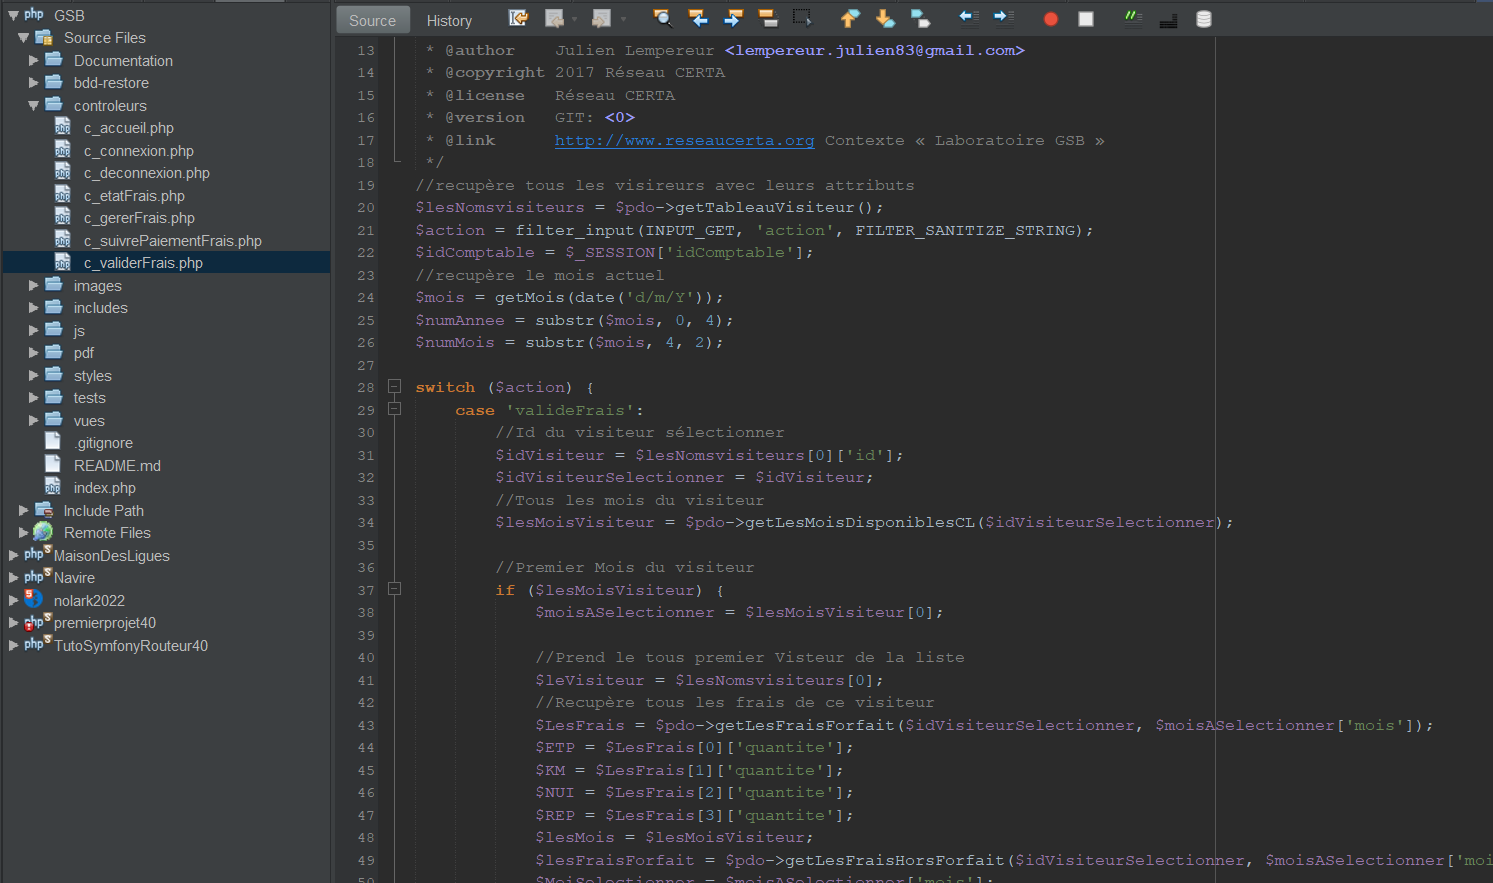Click the database icon in the editor toolbar
This screenshot has width=1493, height=883.
click(x=1204, y=19)
